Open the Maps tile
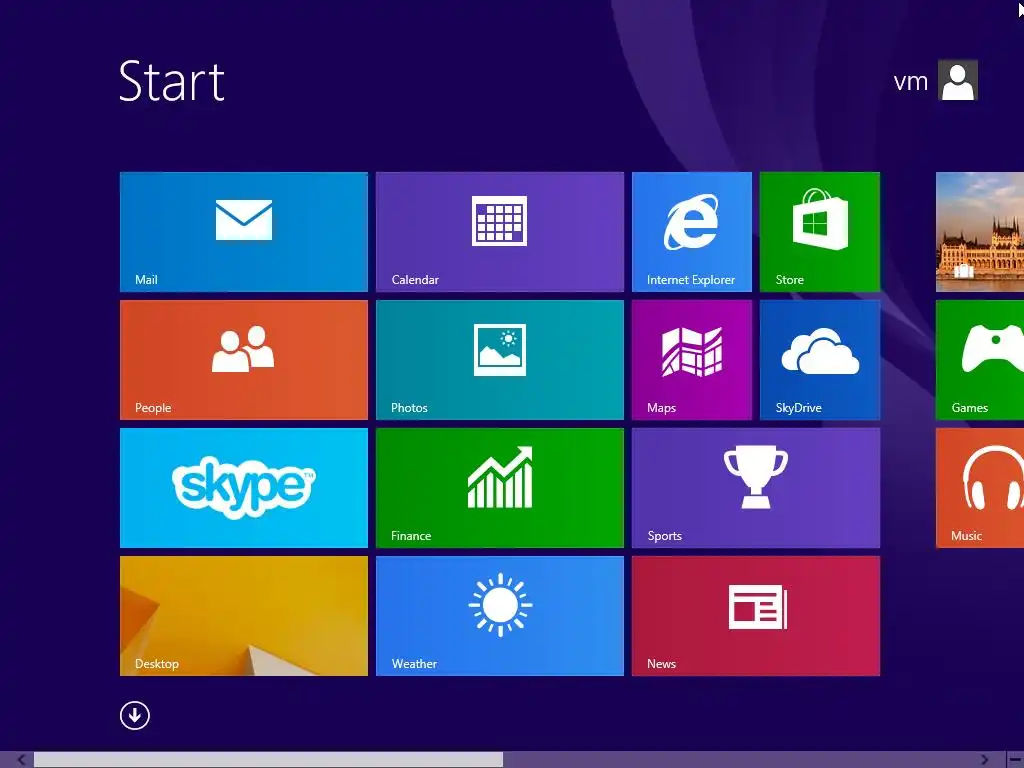The width and height of the screenshot is (1024, 768). tap(692, 360)
